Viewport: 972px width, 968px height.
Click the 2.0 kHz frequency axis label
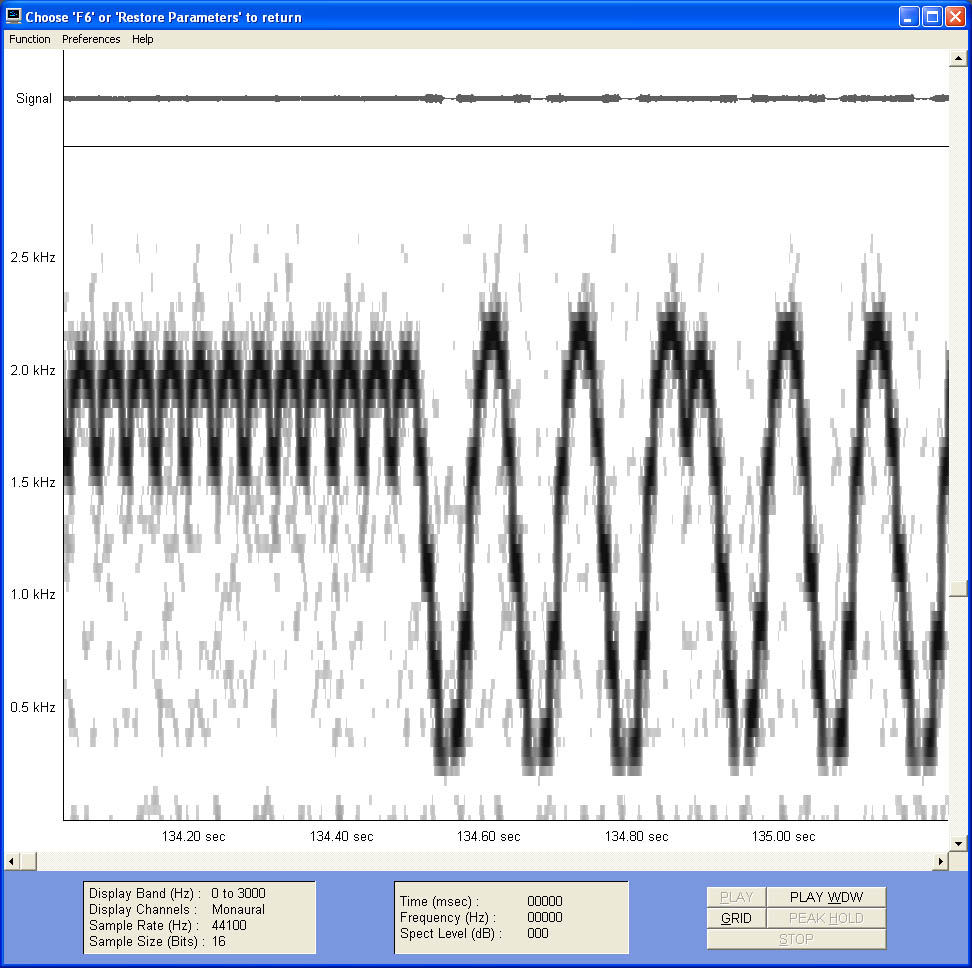pos(33,370)
